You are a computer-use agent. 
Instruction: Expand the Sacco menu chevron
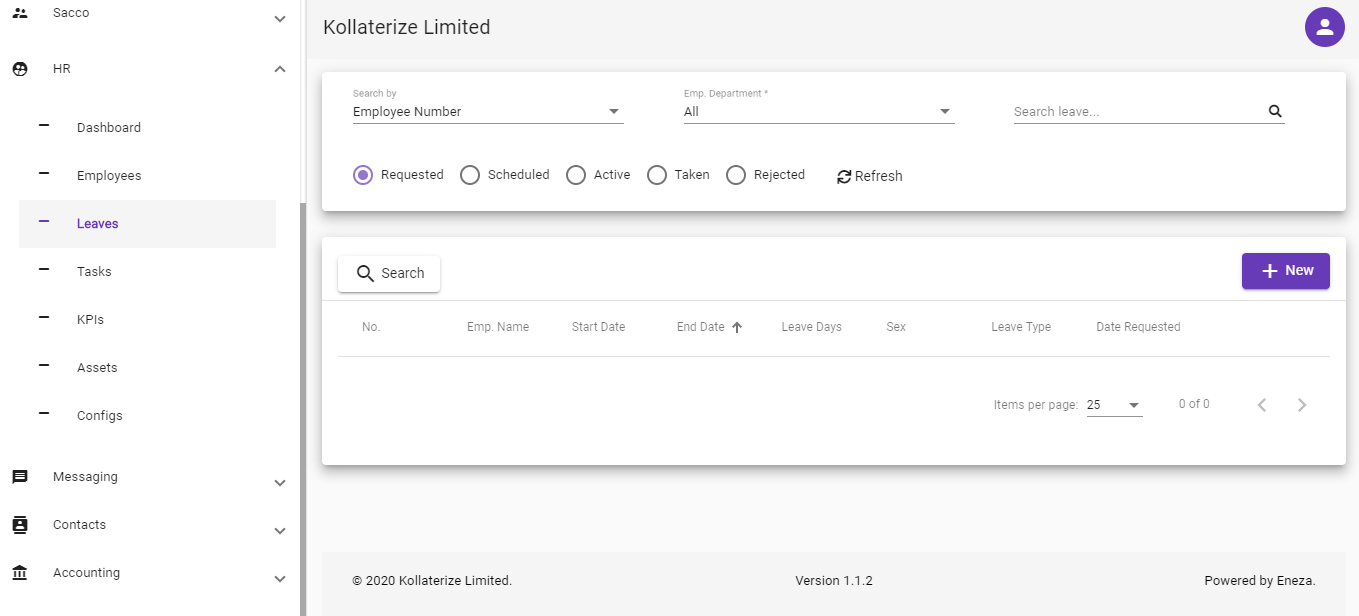coord(280,19)
